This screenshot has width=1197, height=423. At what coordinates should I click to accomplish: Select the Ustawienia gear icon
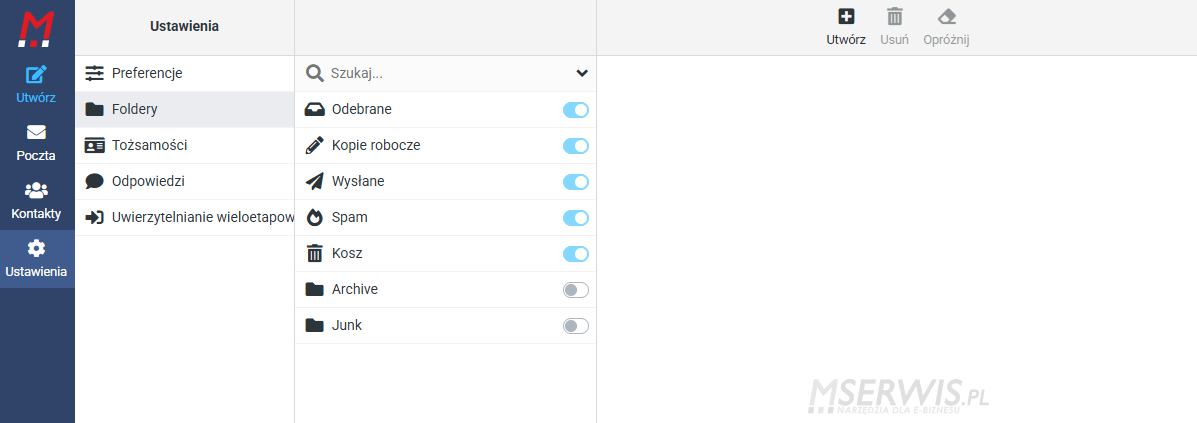[36, 248]
